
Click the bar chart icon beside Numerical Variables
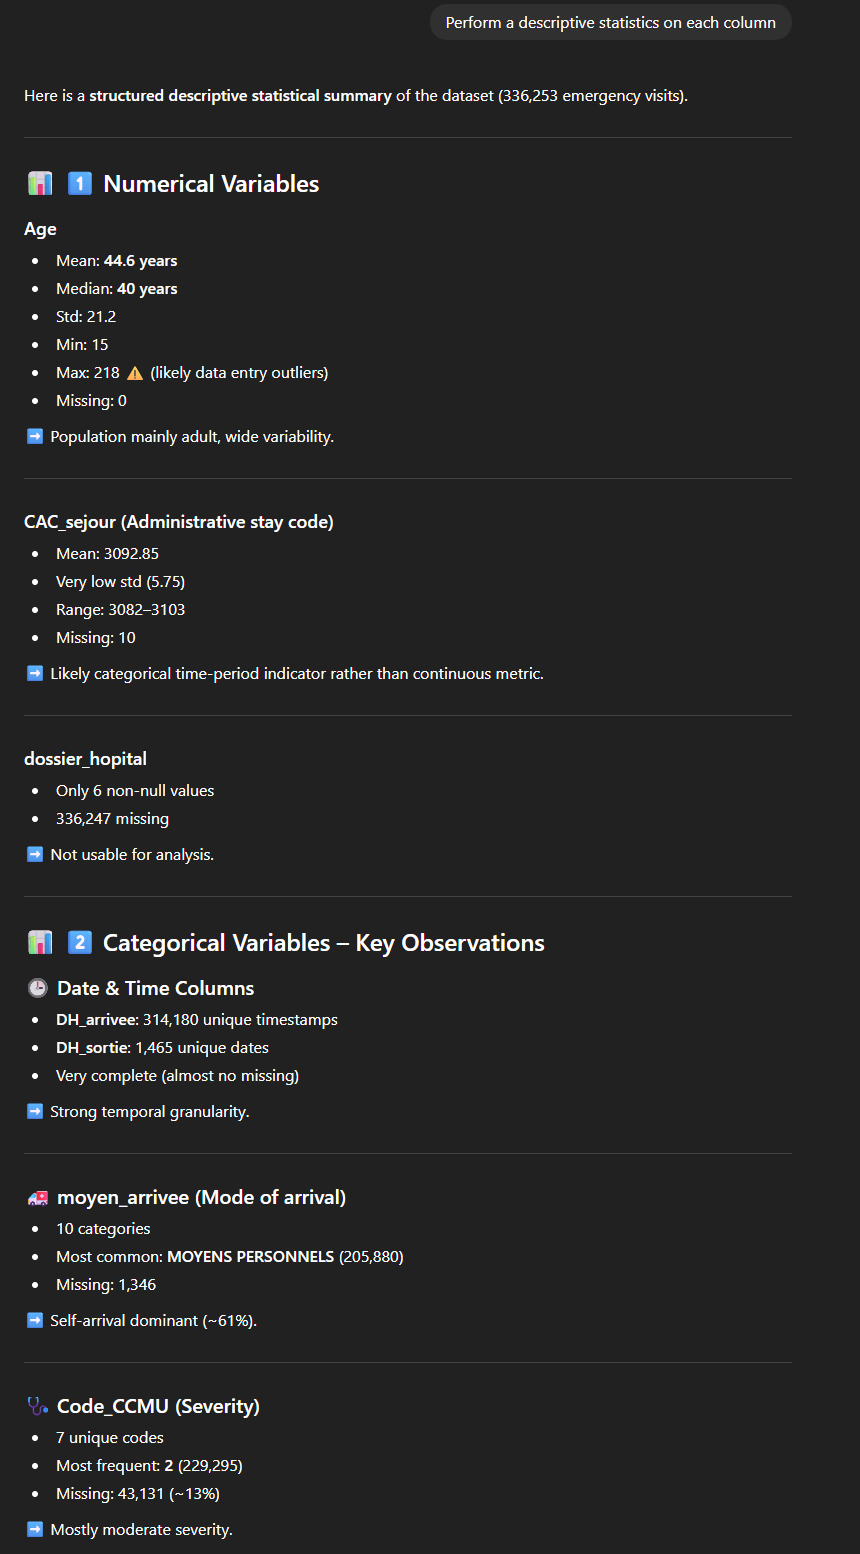pos(39,184)
